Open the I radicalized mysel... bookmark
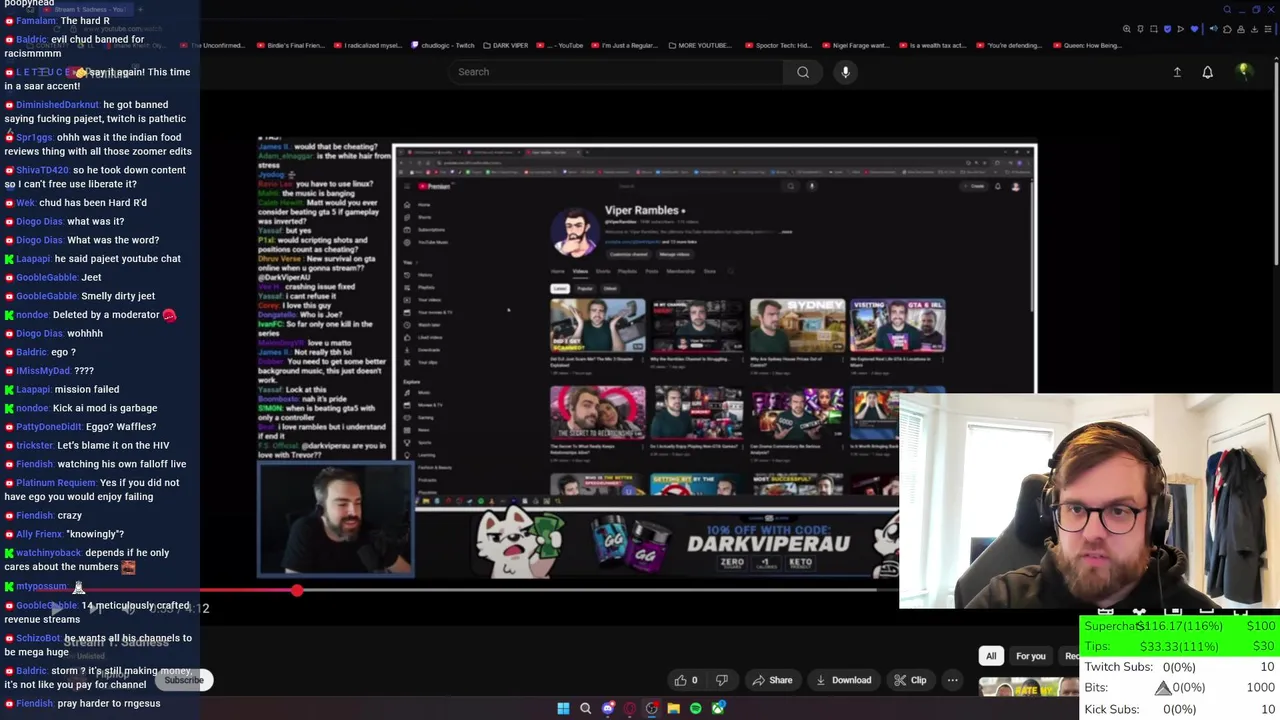The width and height of the screenshot is (1280, 720). (368, 45)
